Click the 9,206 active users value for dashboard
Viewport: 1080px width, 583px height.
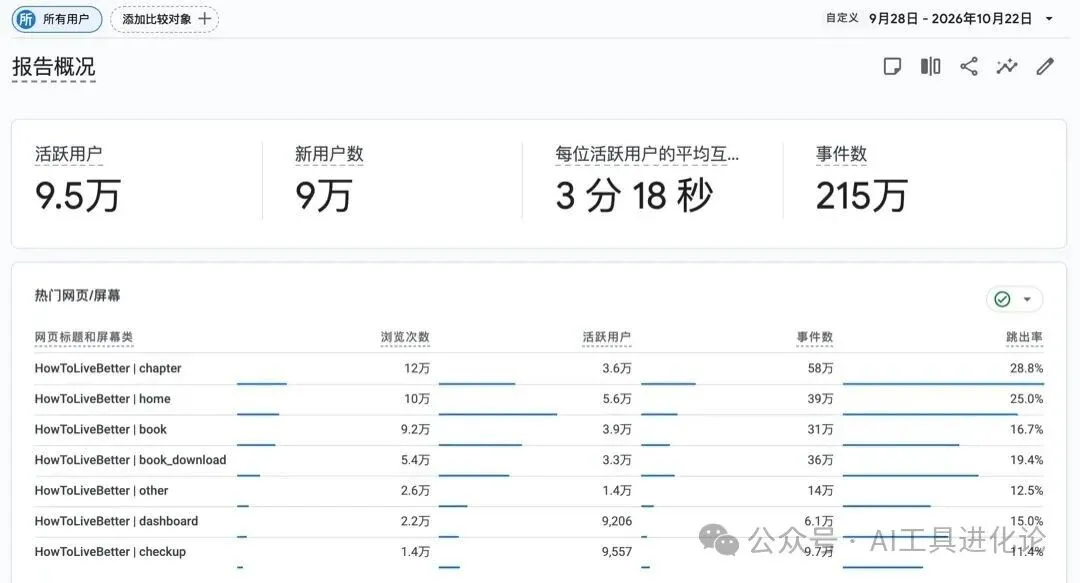click(616, 521)
